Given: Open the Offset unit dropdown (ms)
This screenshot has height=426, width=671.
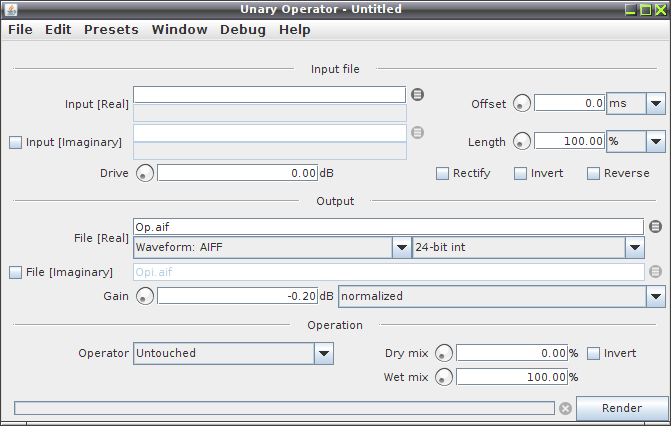Looking at the screenshot, I should click(636, 104).
